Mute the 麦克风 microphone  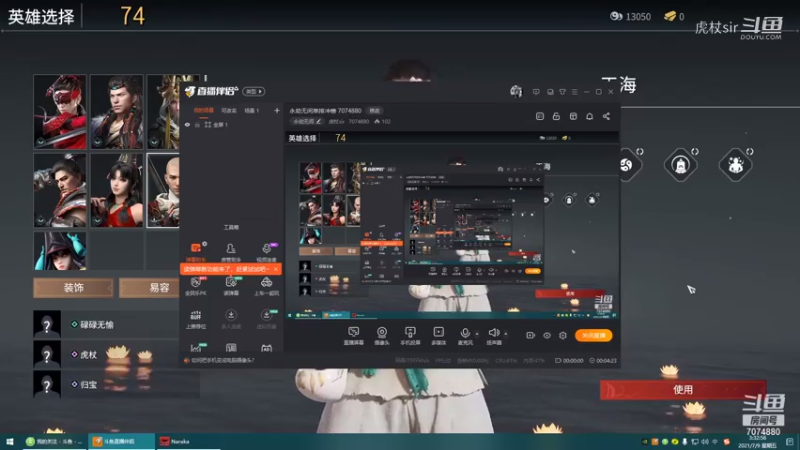coord(465,336)
